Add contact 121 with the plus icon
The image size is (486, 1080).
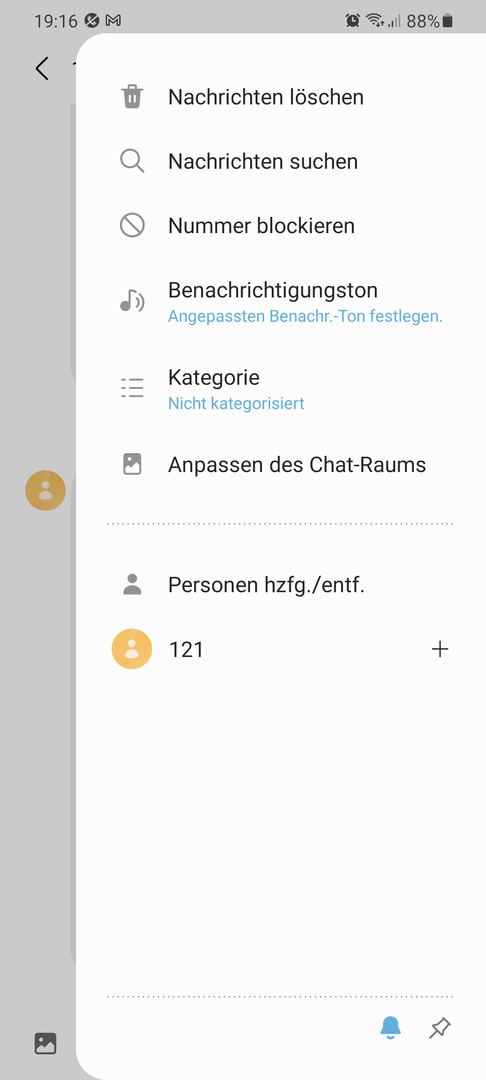439,649
